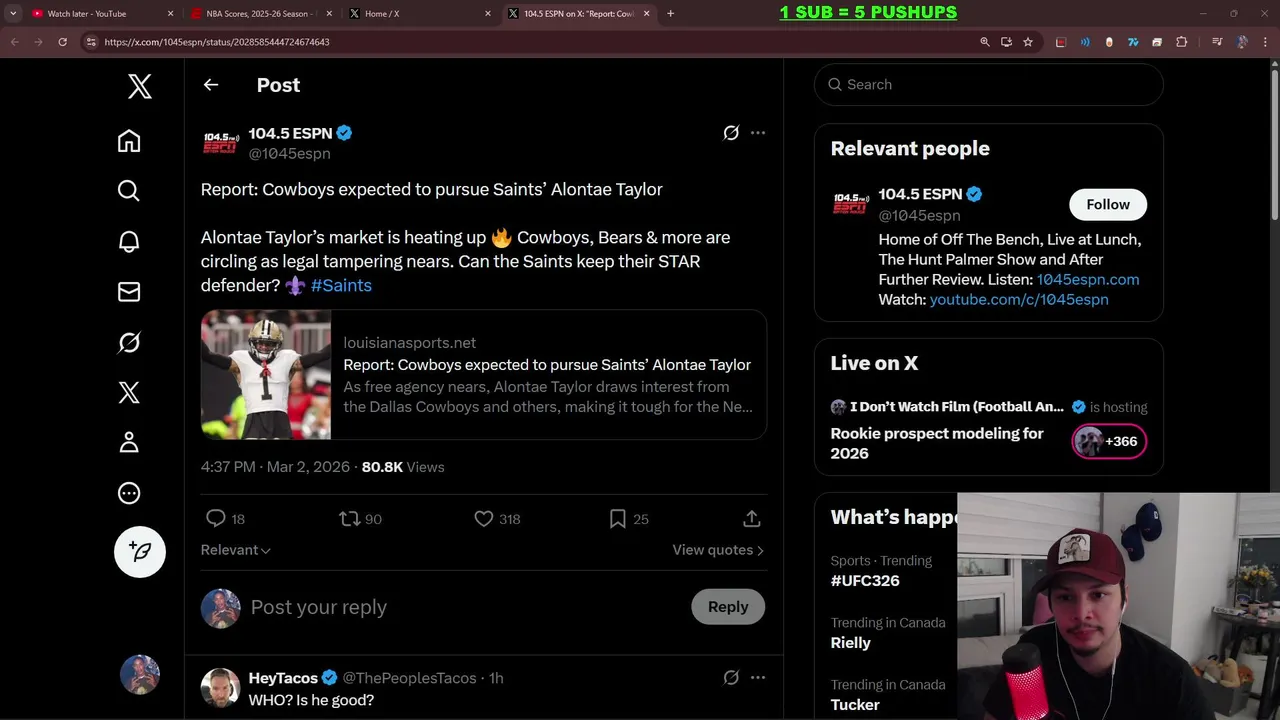
Task: Close the Home / X tab
Action: 488,14
